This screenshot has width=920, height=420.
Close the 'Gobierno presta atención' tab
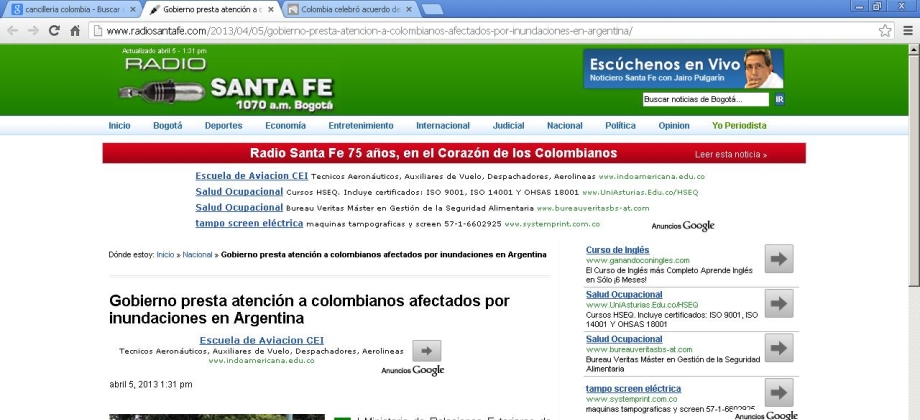270,9
